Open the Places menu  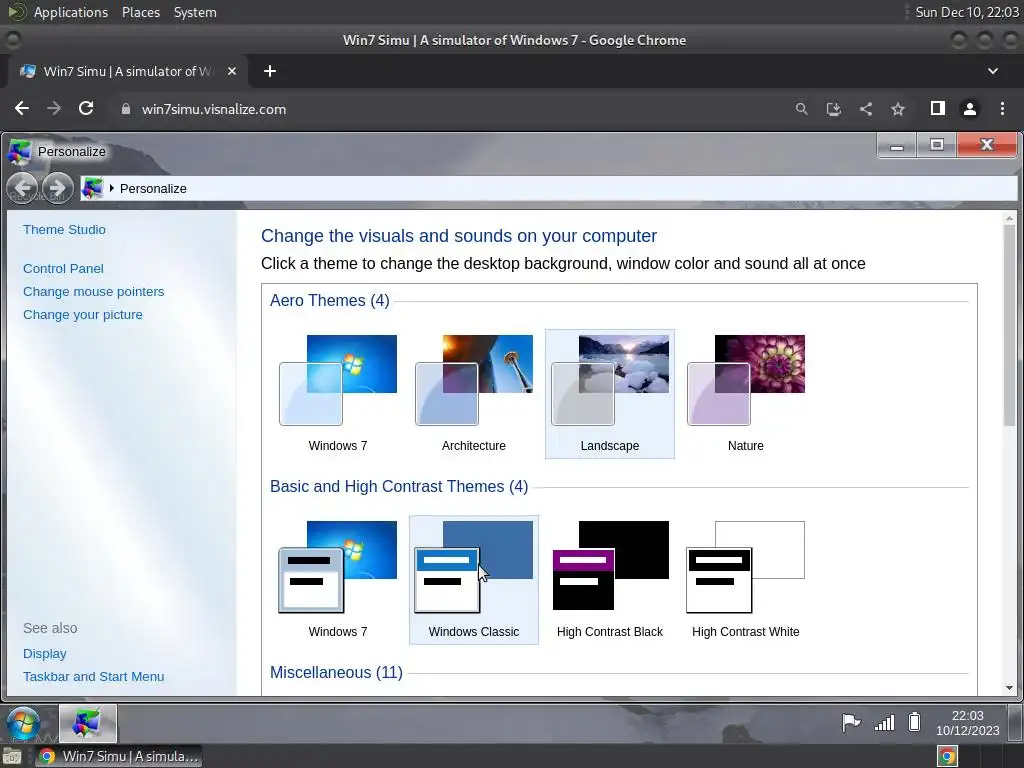point(141,12)
